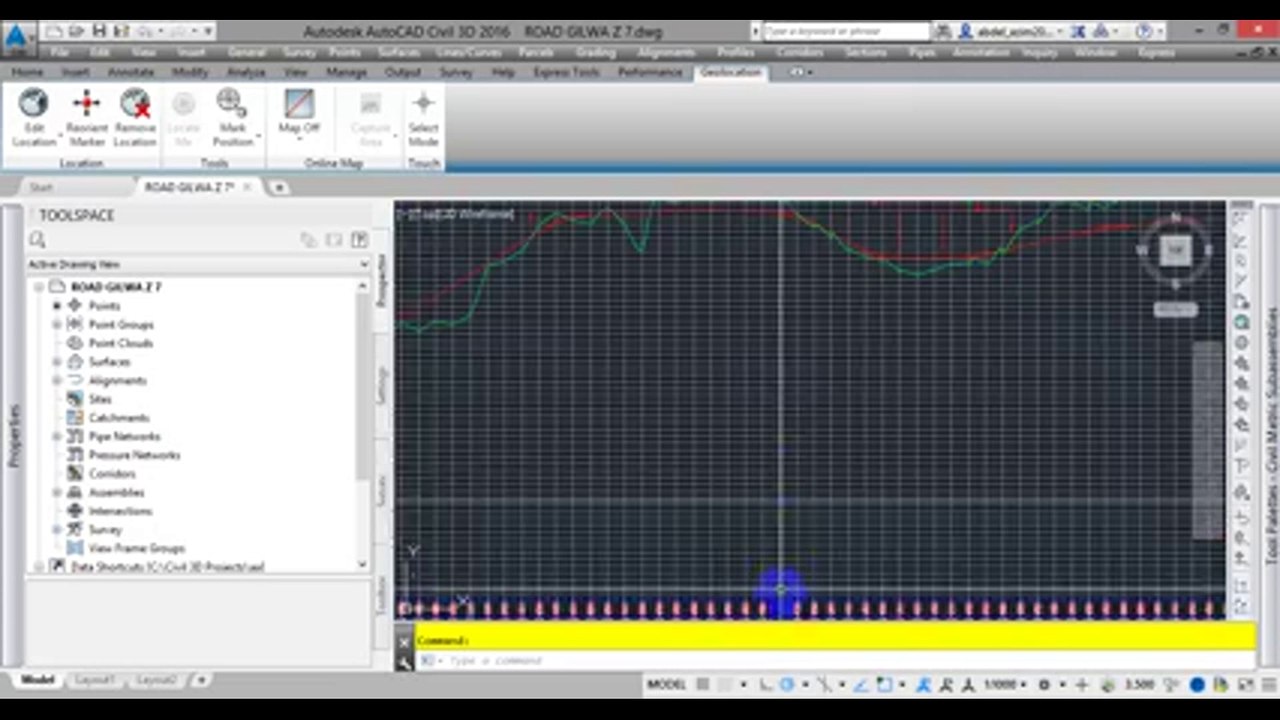Switch to the Manage ribbon tab
The height and width of the screenshot is (720, 1280).
pyautogui.click(x=347, y=72)
